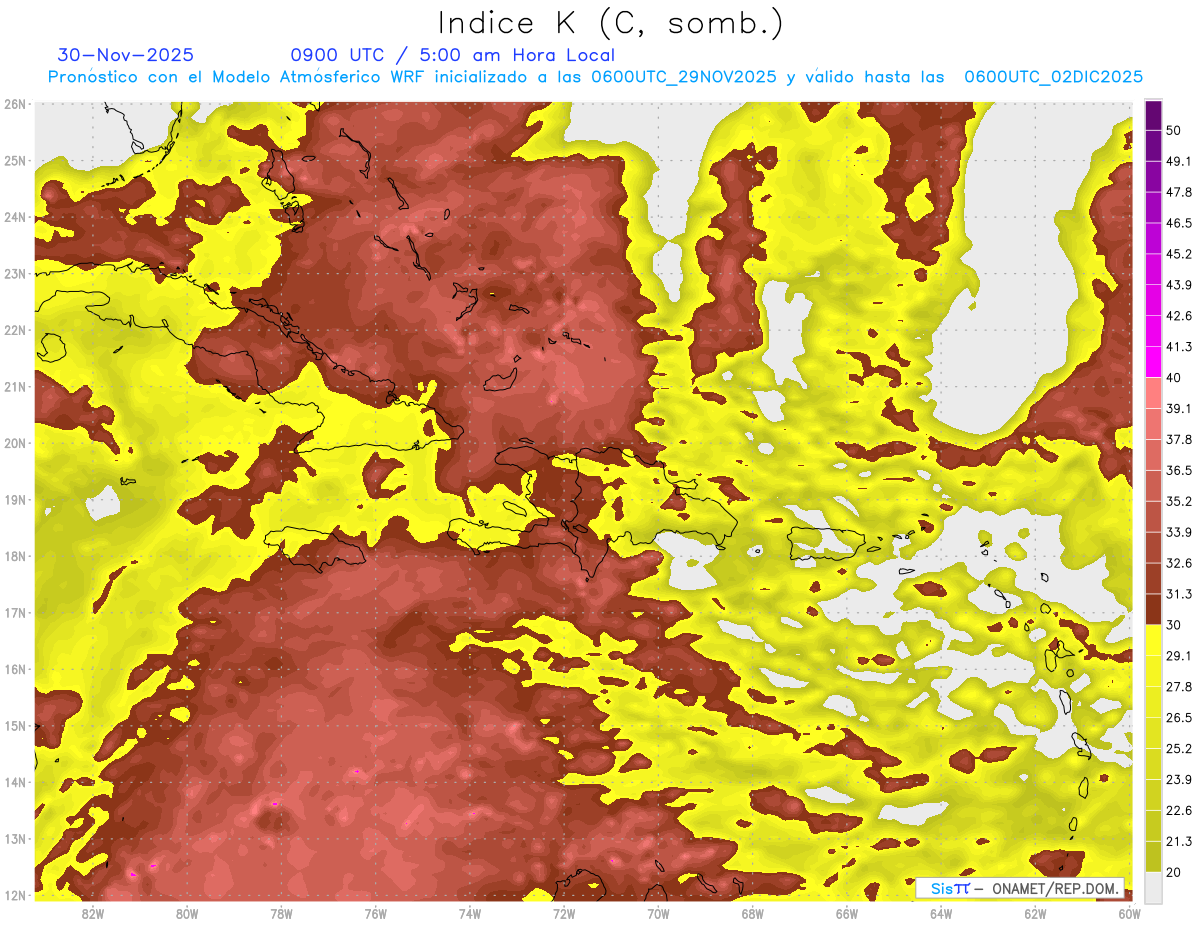Click the colorbar label '27.8'
Image resolution: width=1200 pixels, height=927 pixels.
coord(1179,687)
